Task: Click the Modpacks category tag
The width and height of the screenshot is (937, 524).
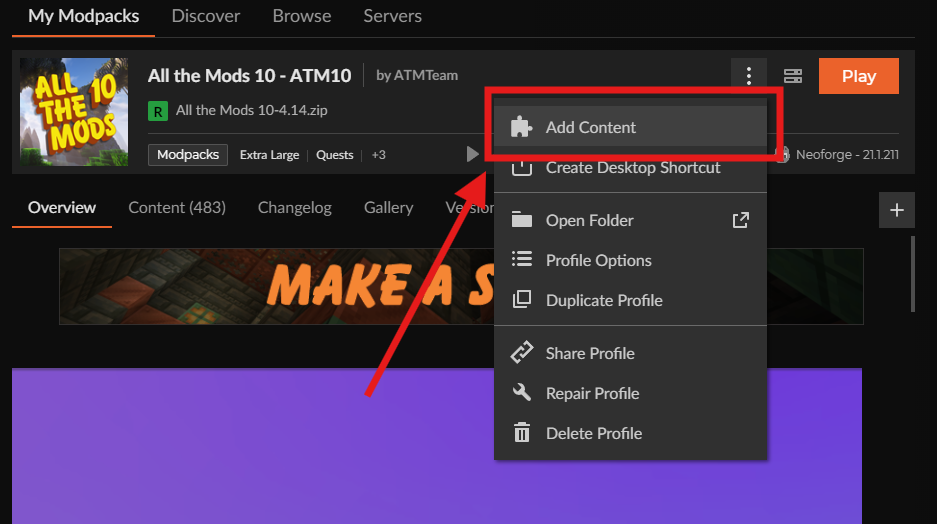Action: pos(188,155)
